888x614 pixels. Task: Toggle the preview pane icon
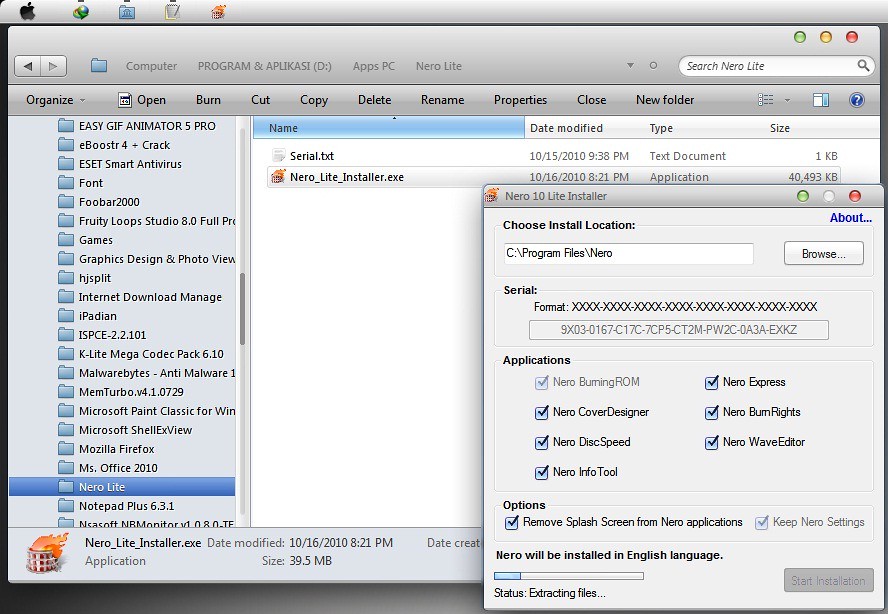coord(821,100)
